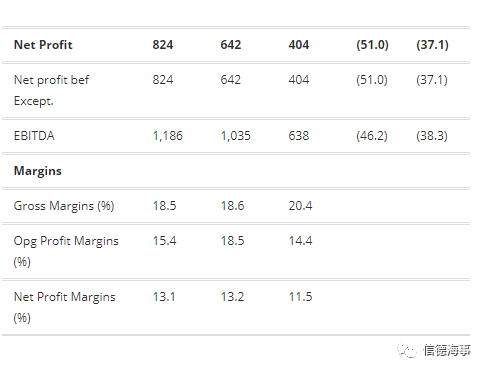Click the gross margin value 20.4
486x372 pixels.
coord(300,206)
